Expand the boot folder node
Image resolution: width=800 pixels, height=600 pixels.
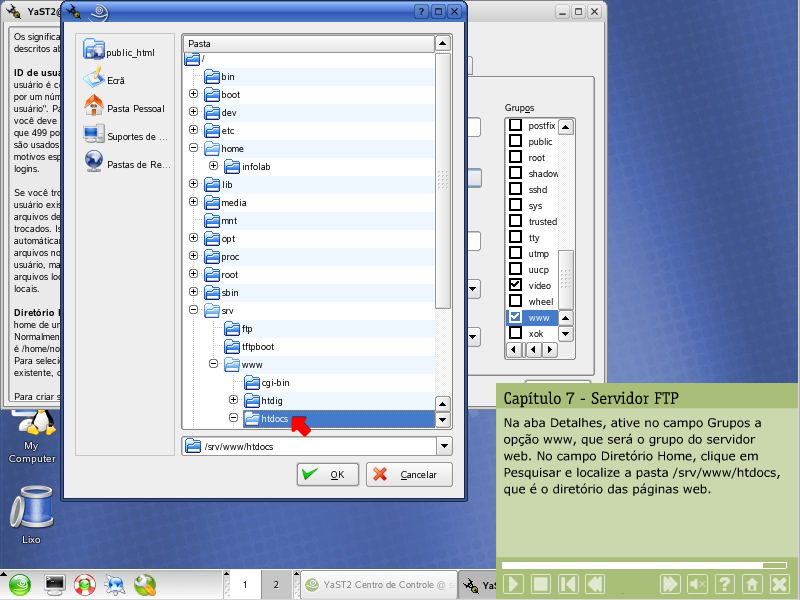pos(194,95)
